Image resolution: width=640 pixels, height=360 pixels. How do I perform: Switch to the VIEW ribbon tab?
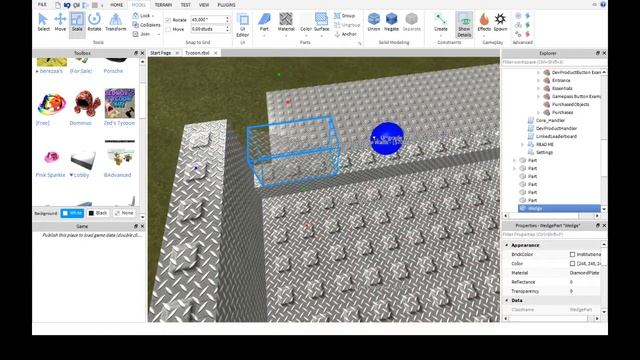coord(204,5)
